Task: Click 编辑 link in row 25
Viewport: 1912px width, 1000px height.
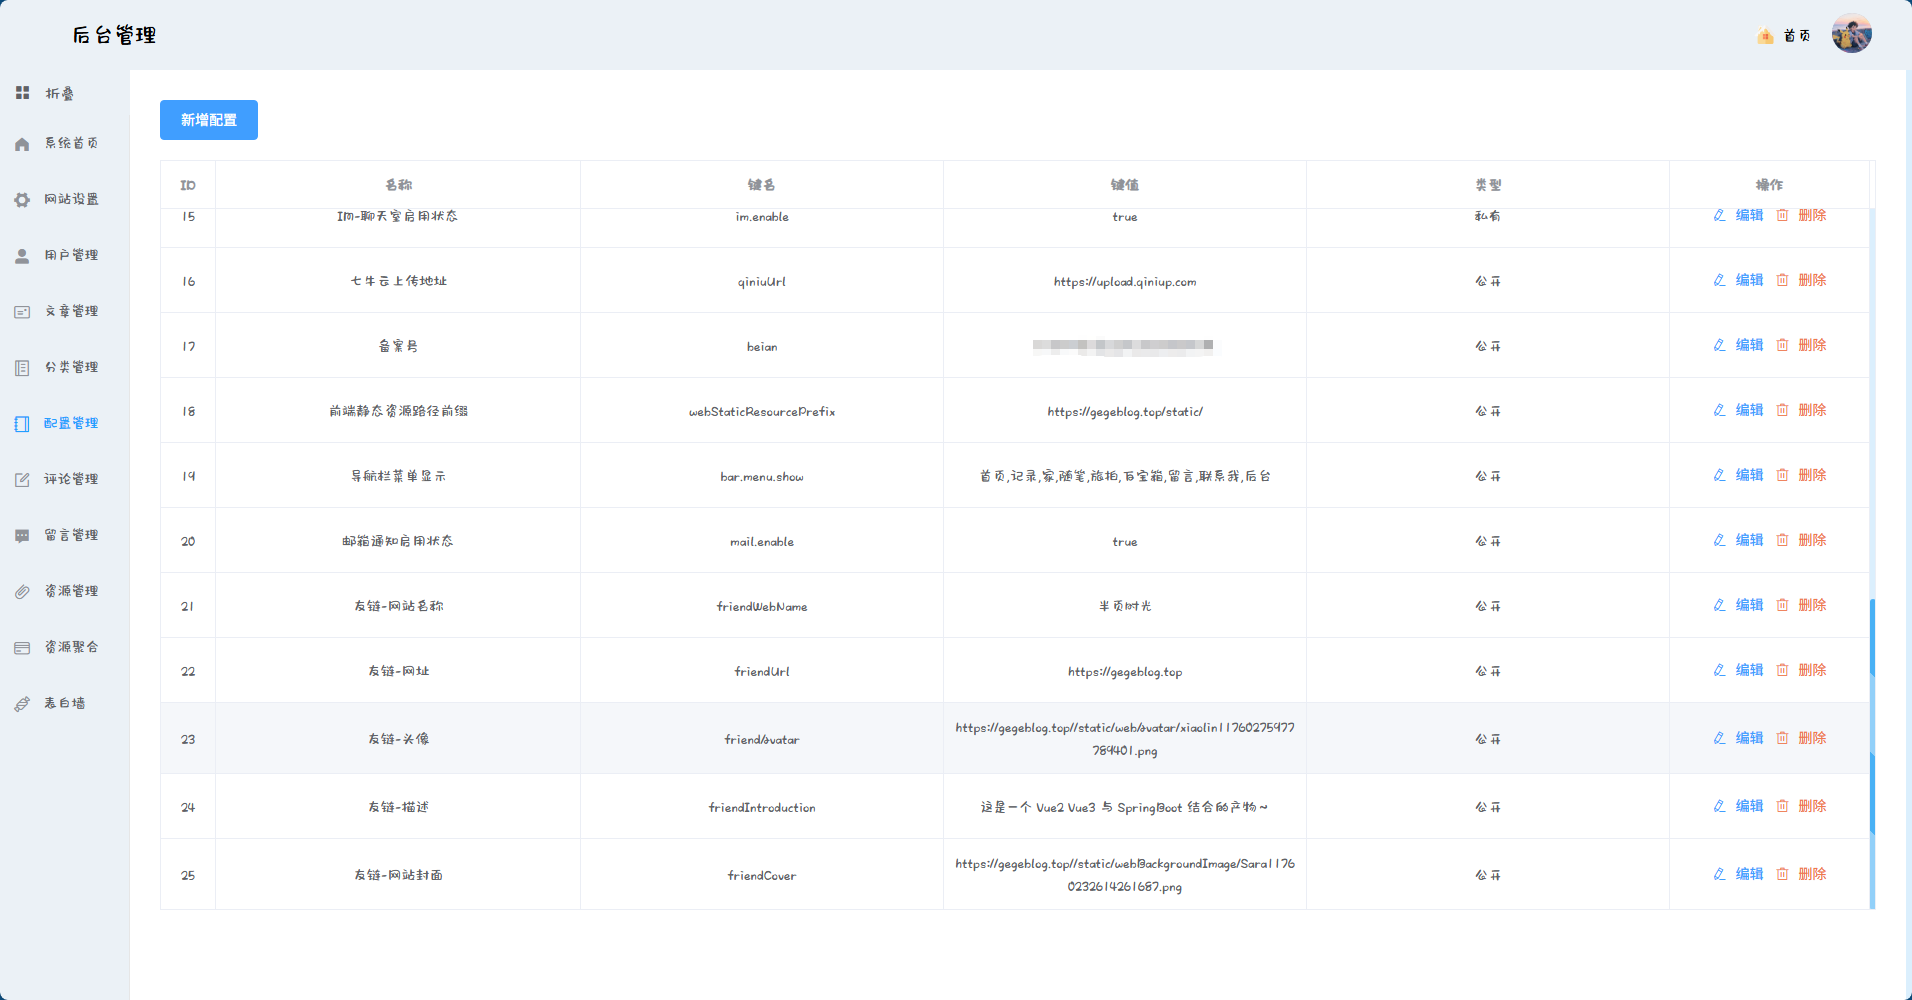Action: (x=1749, y=874)
